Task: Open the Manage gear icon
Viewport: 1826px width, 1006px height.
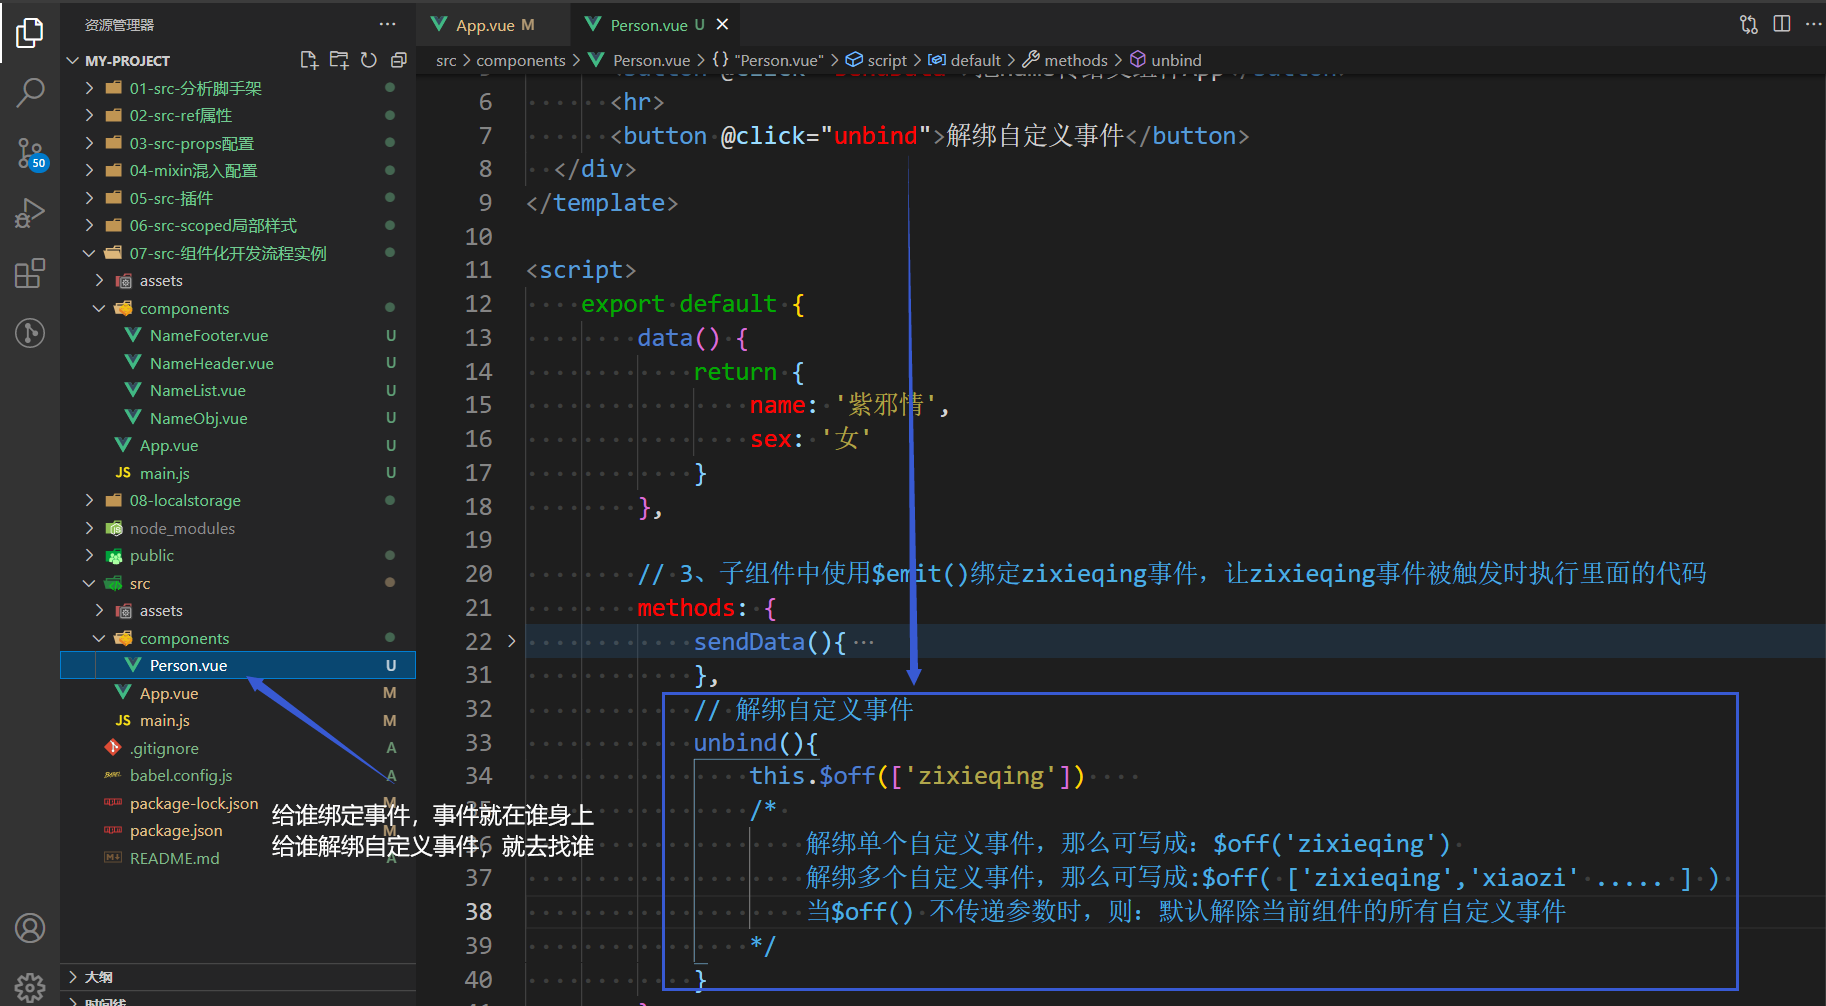Action: tap(30, 987)
